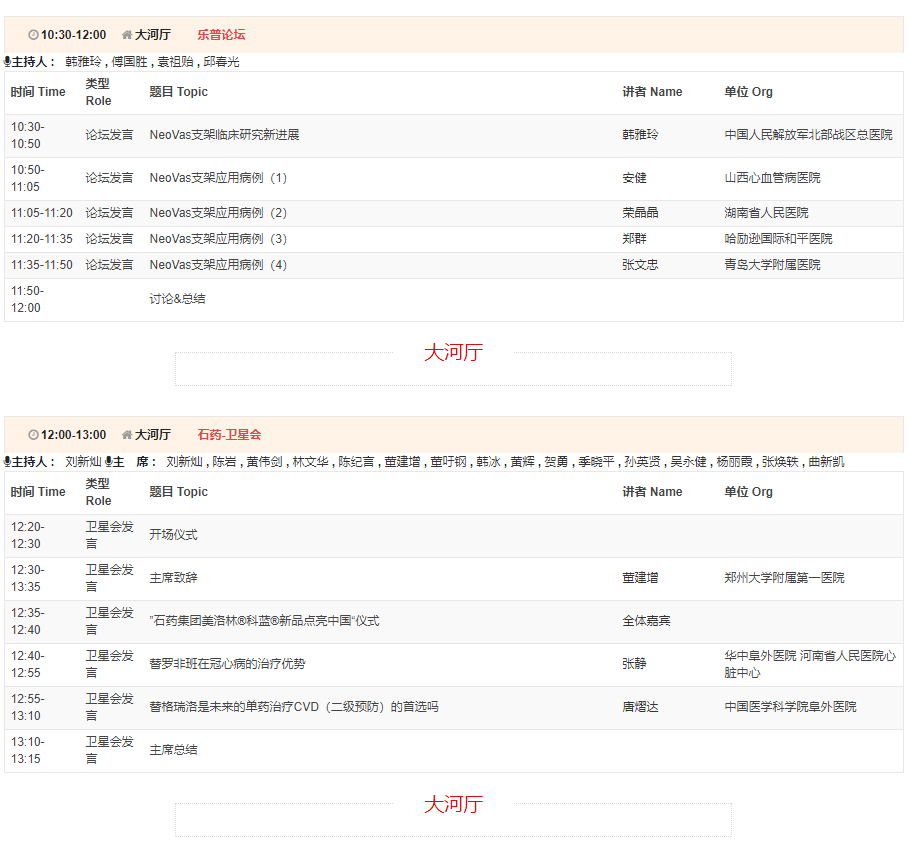
Task: Click host name 傅国胜 in host list
Action: tap(129, 61)
